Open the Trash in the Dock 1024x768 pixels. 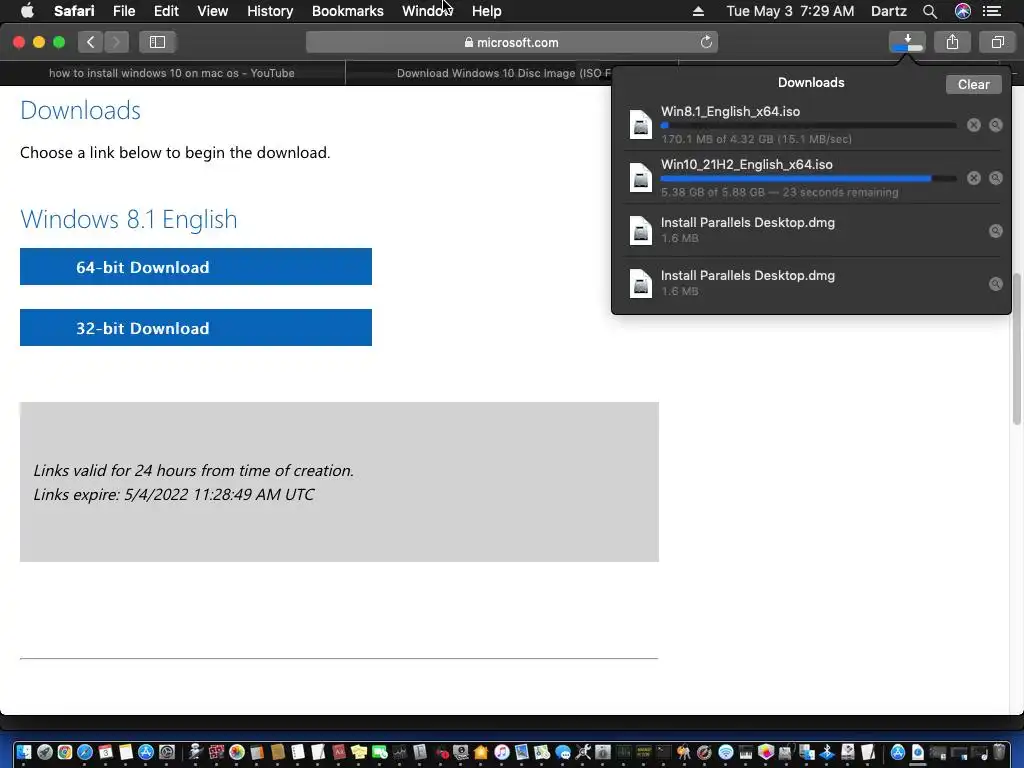tap(999, 752)
